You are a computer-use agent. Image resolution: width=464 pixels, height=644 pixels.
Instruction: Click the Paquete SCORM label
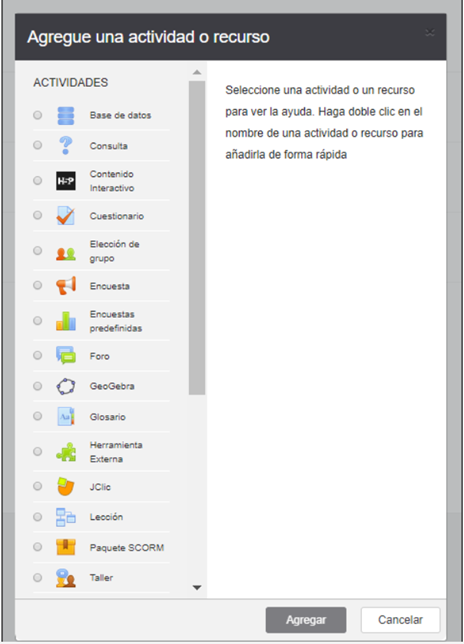[127, 547]
